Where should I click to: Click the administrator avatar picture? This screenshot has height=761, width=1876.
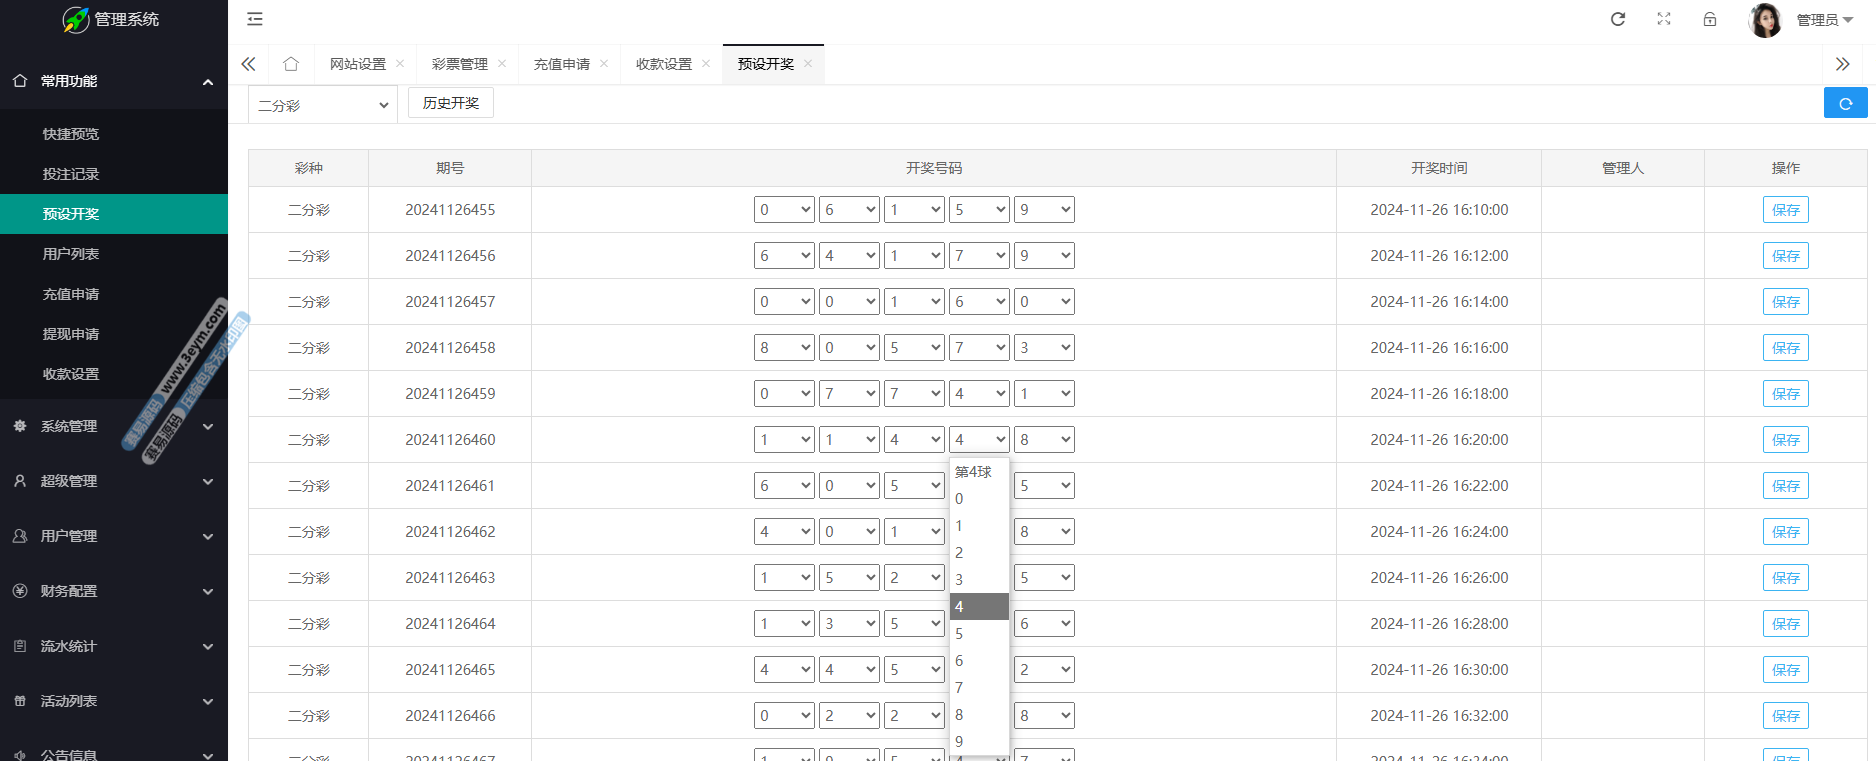(1765, 20)
